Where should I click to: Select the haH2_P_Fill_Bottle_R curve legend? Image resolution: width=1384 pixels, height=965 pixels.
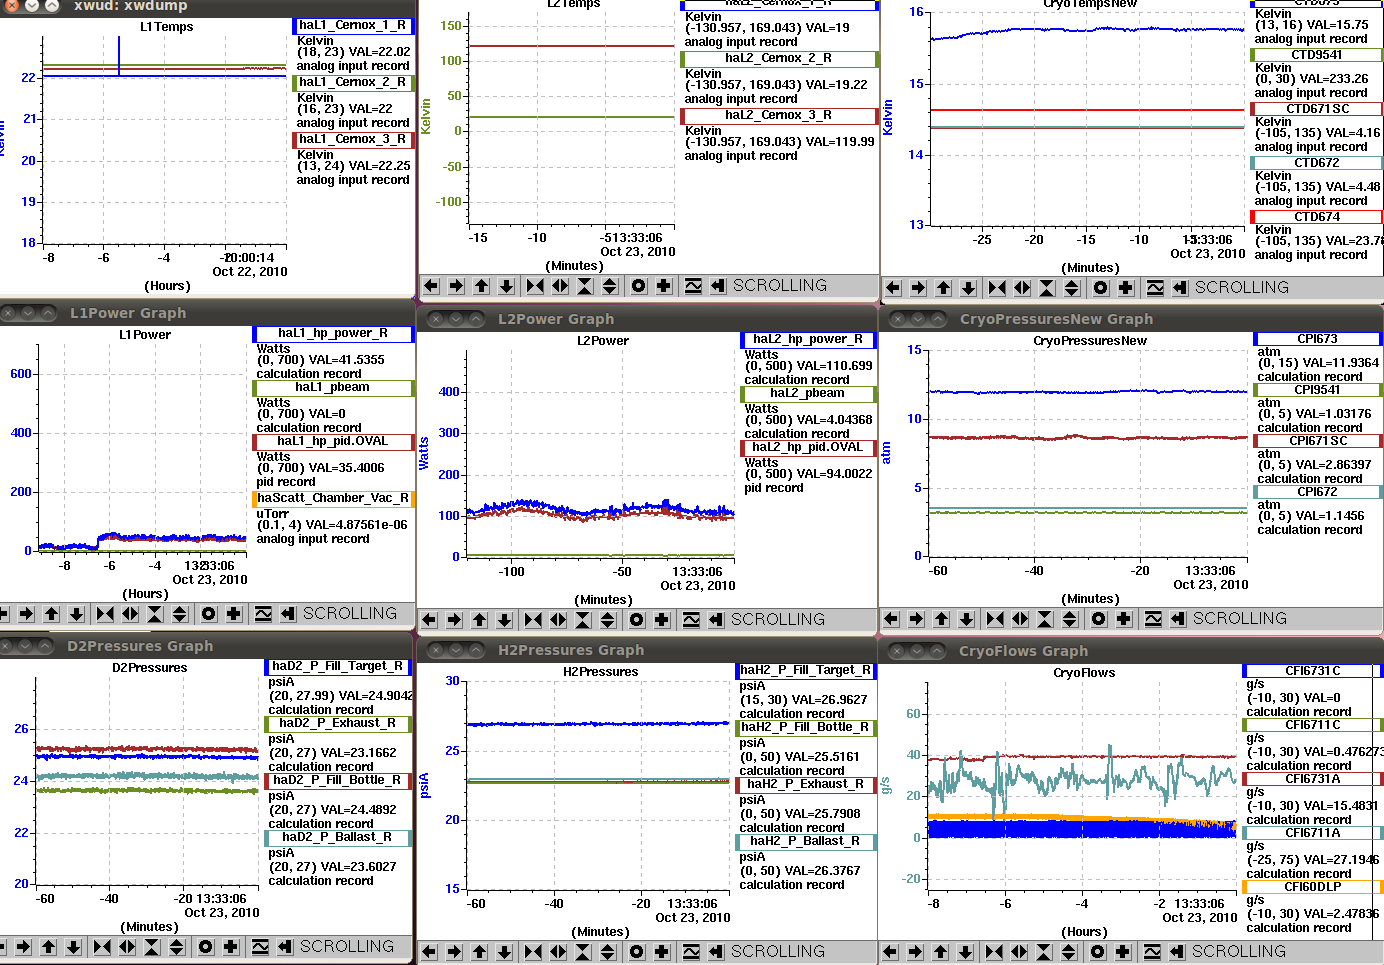(x=806, y=727)
